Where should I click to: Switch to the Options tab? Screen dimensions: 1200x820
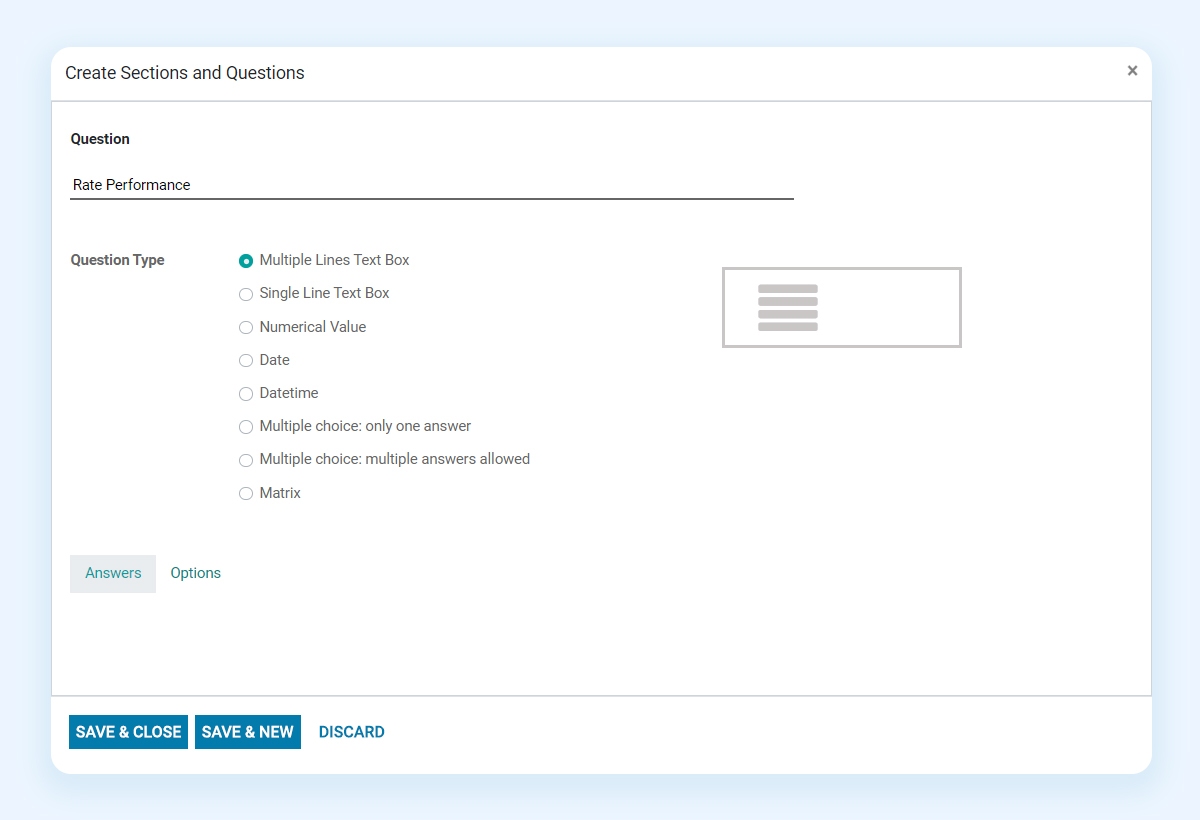pos(196,573)
